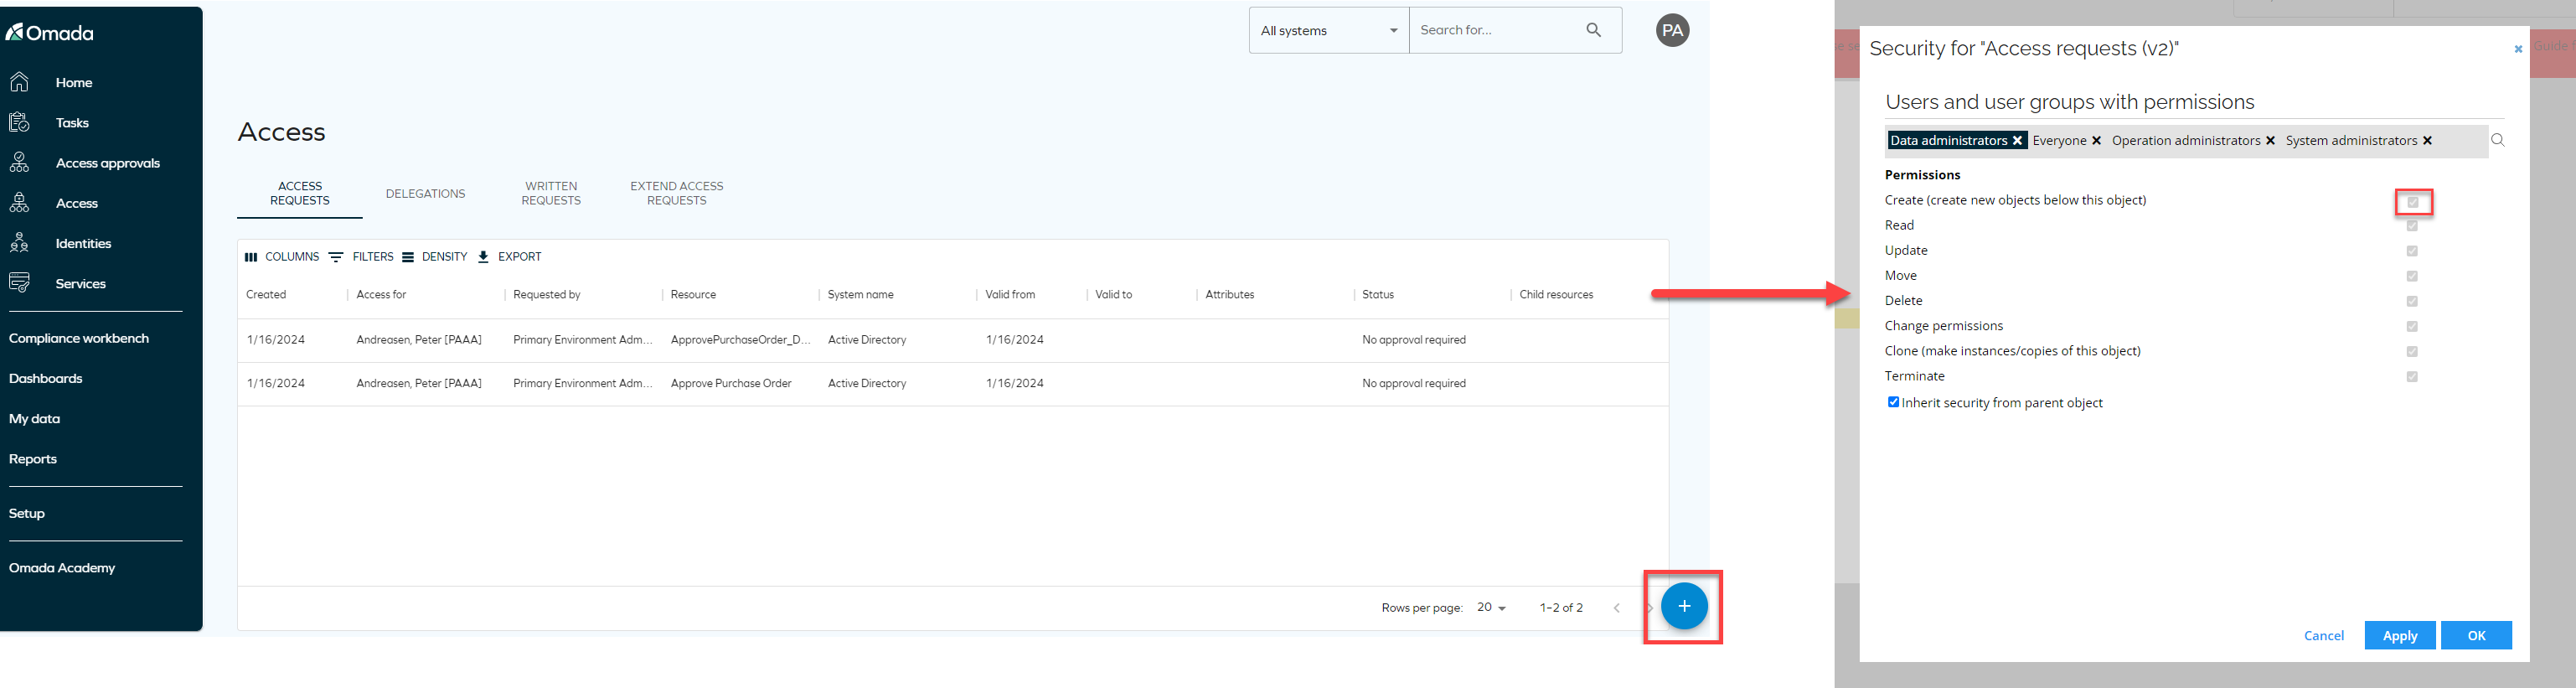This screenshot has height=688, width=2576.
Task: Switch to Extend Access Requests tab
Action: [x=676, y=193]
